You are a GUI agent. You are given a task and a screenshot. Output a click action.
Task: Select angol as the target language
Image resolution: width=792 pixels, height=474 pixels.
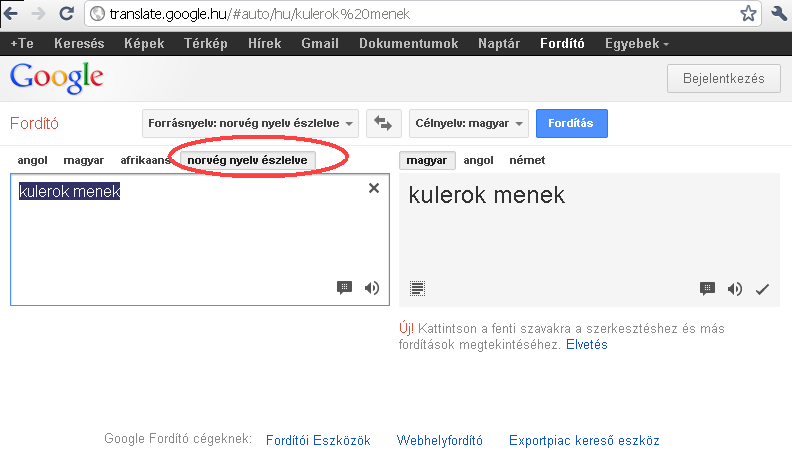[479, 160]
